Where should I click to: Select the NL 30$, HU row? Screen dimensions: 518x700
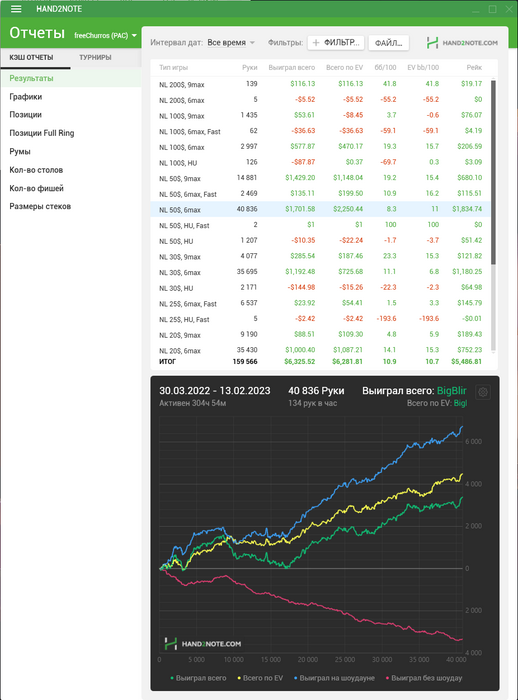click(x=320, y=288)
